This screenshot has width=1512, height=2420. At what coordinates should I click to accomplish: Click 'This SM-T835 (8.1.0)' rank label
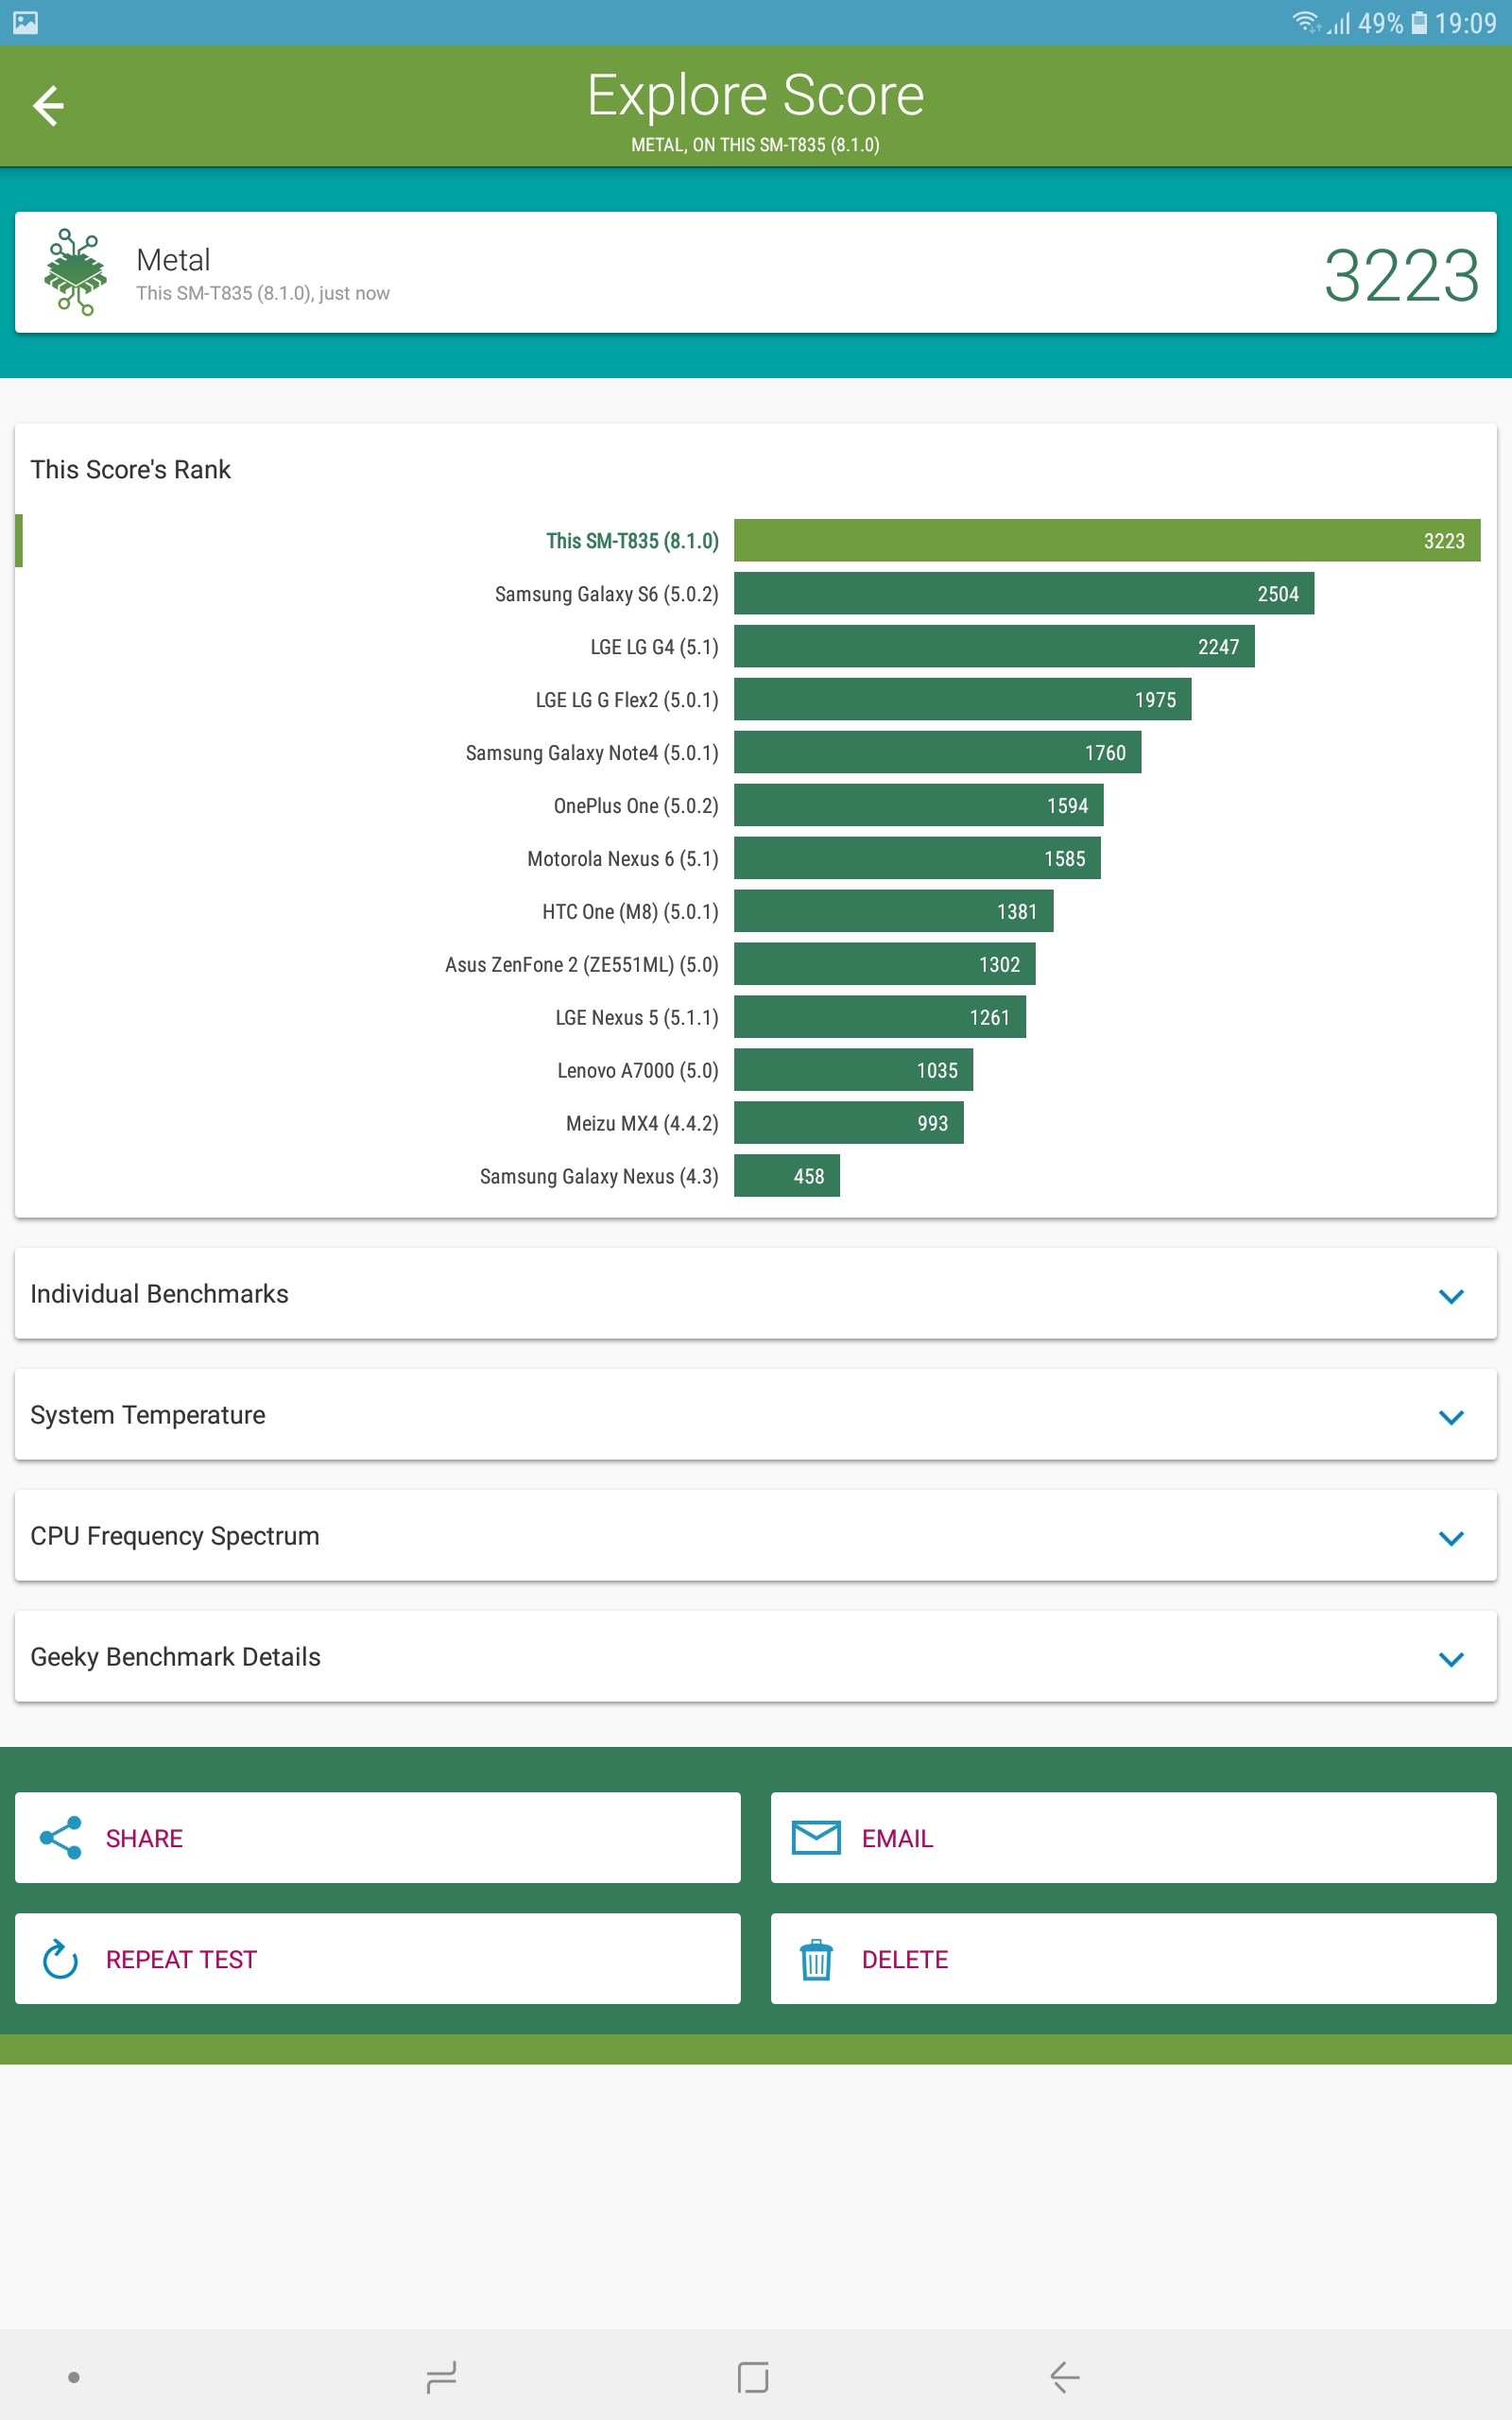coord(632,541)
